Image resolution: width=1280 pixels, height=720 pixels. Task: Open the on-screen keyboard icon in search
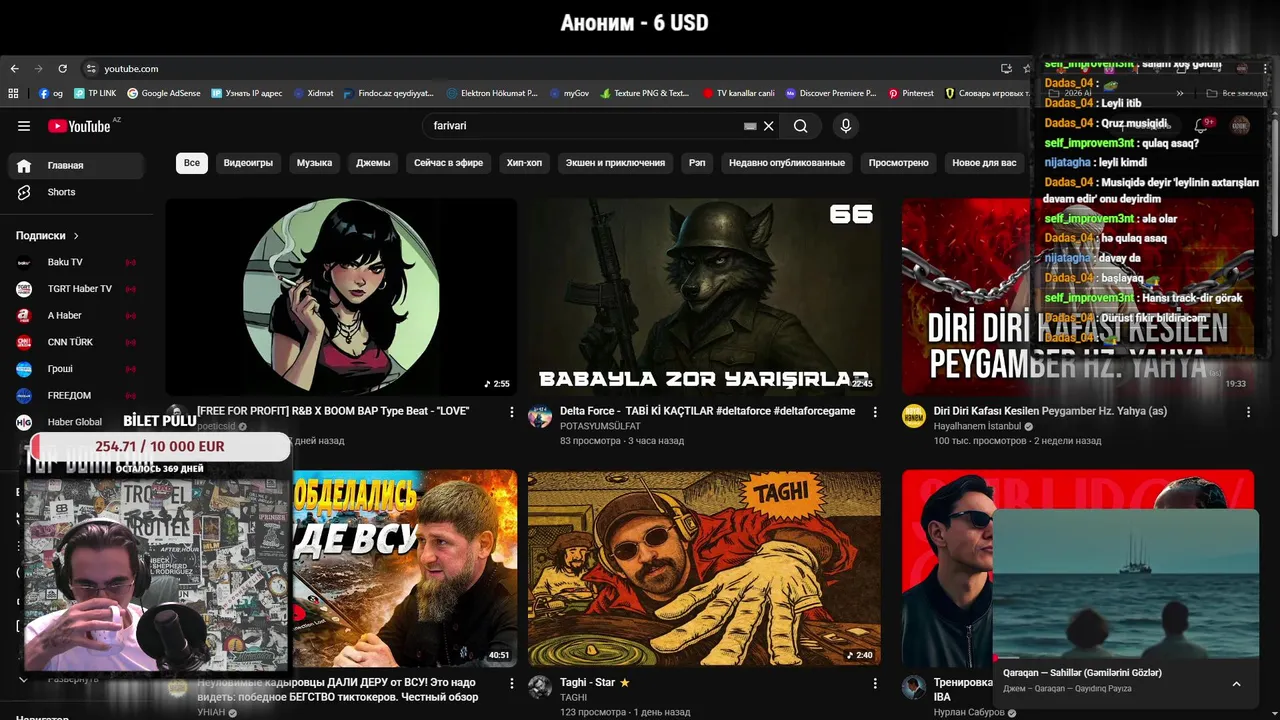[750, 126]
